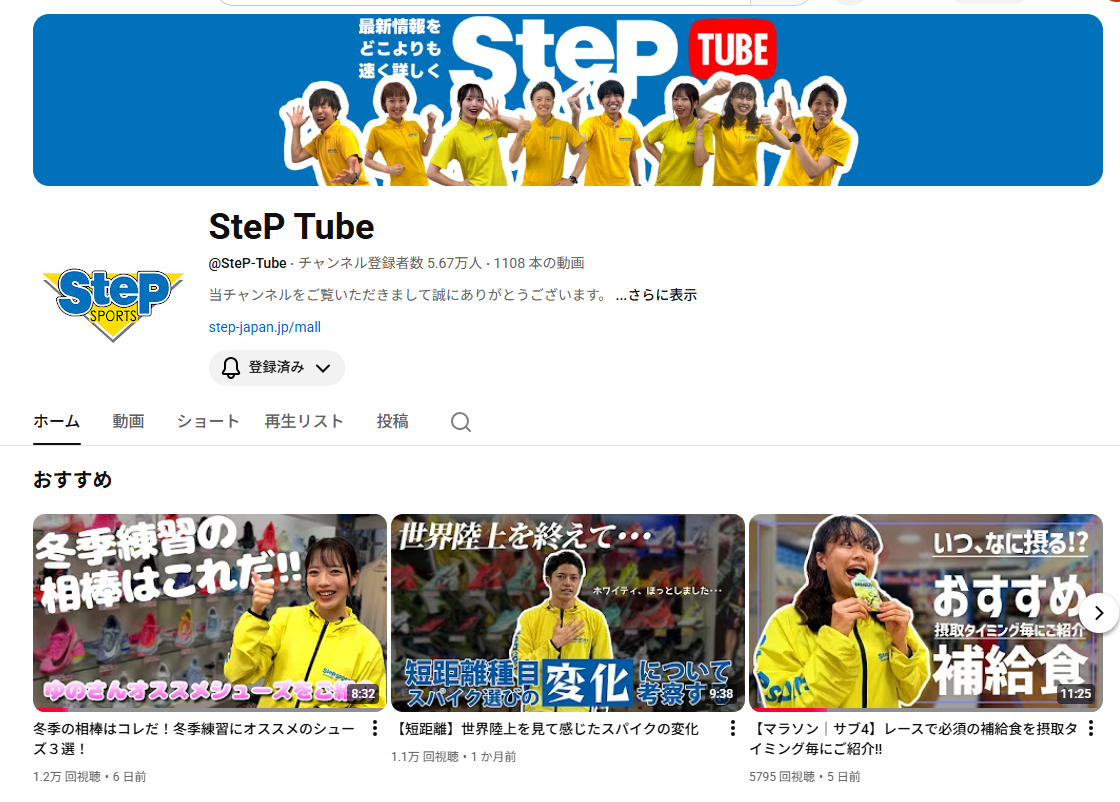Viewport: 1120px width, 802px height.
Task: Click the notification bell on 登録済み button
Action: 231,368
